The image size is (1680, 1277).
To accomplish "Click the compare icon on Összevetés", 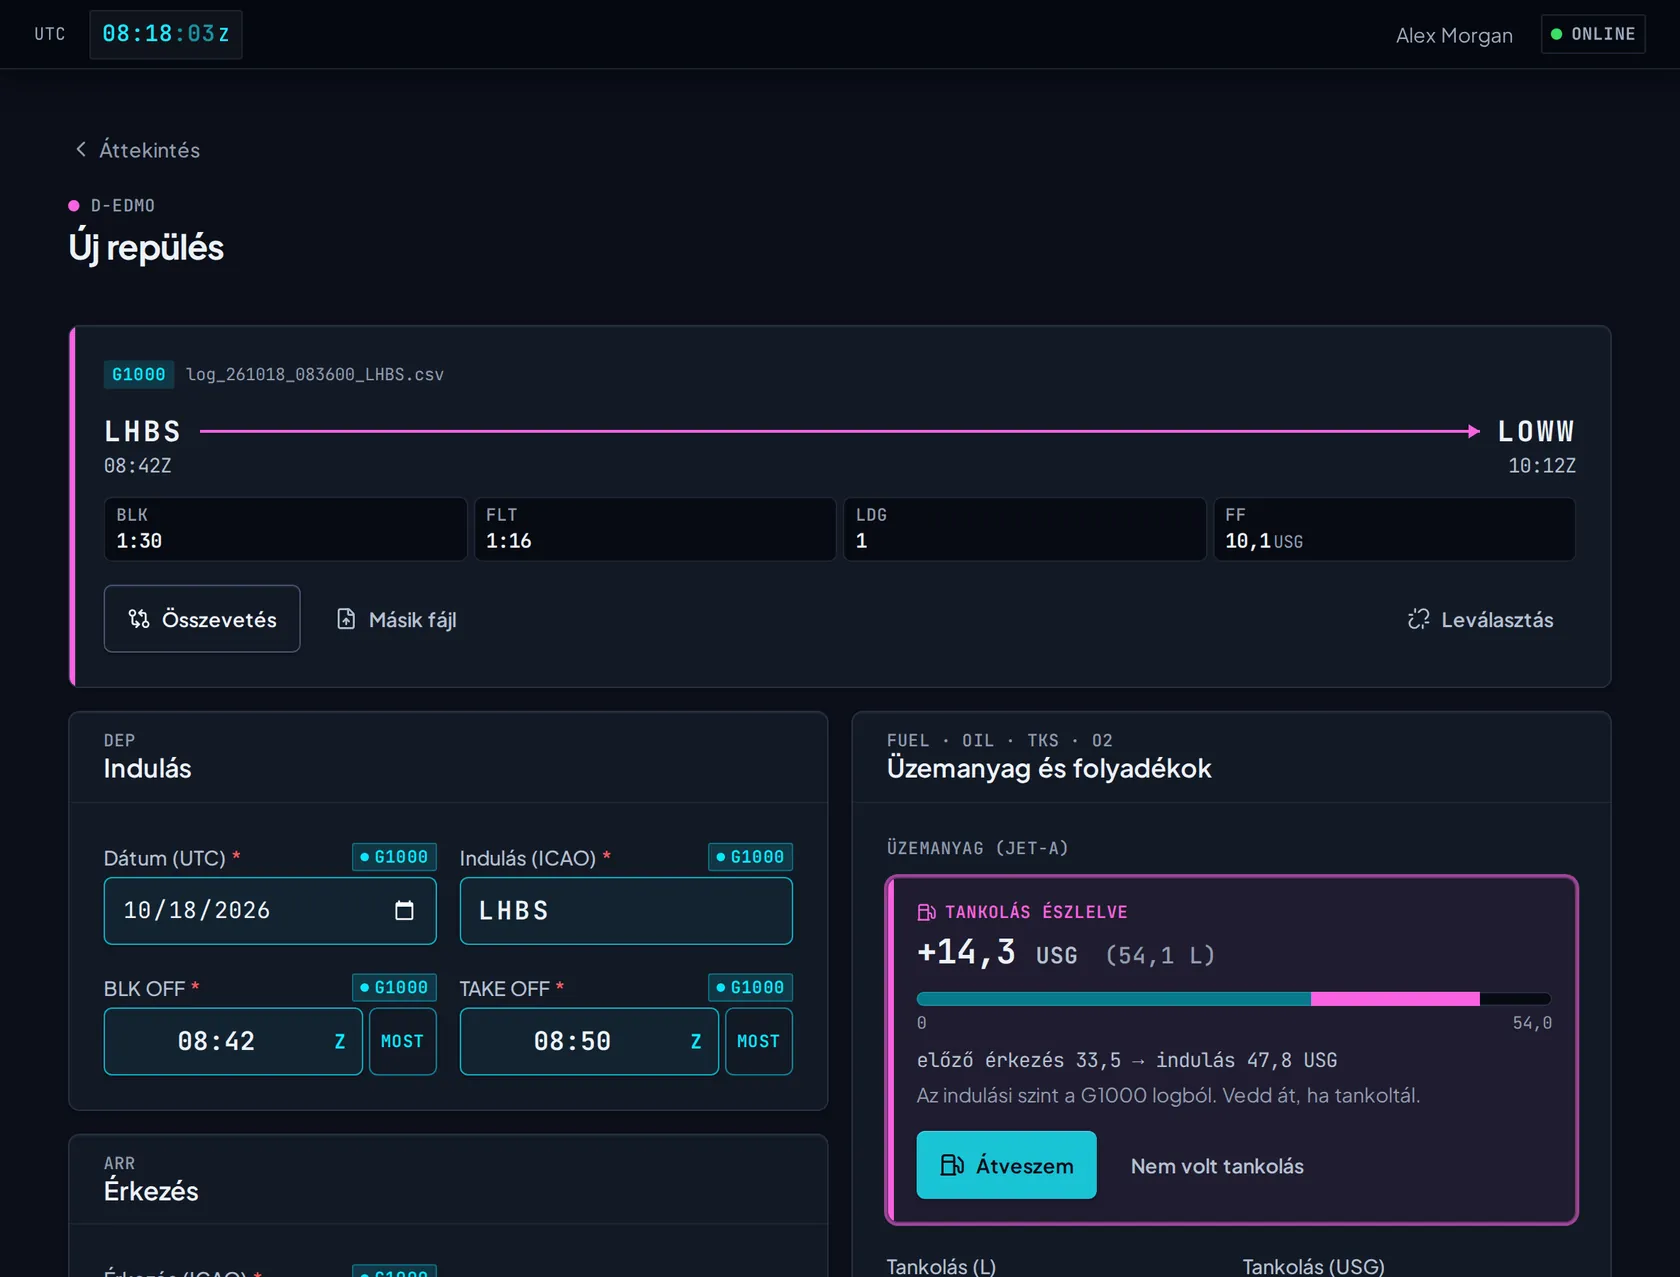I will (139, 619).
